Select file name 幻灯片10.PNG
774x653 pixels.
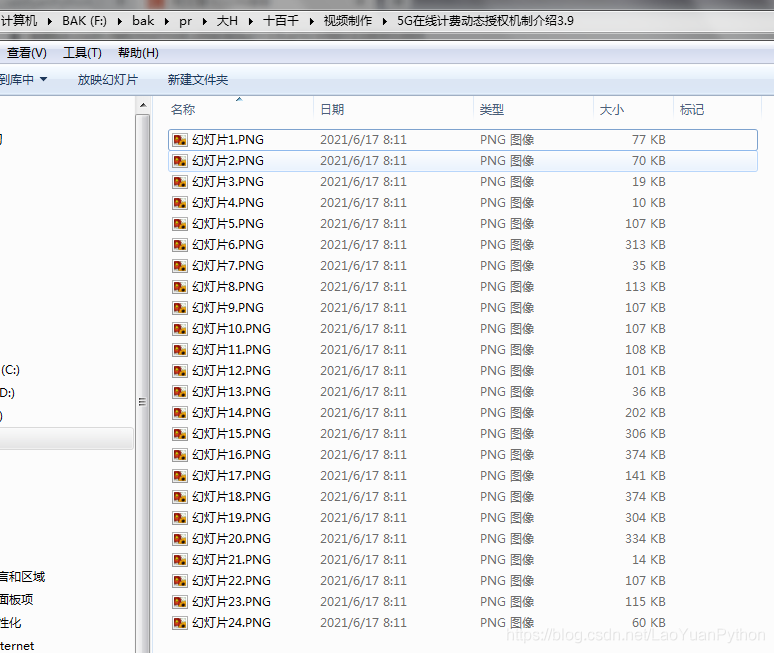point(232,329)
